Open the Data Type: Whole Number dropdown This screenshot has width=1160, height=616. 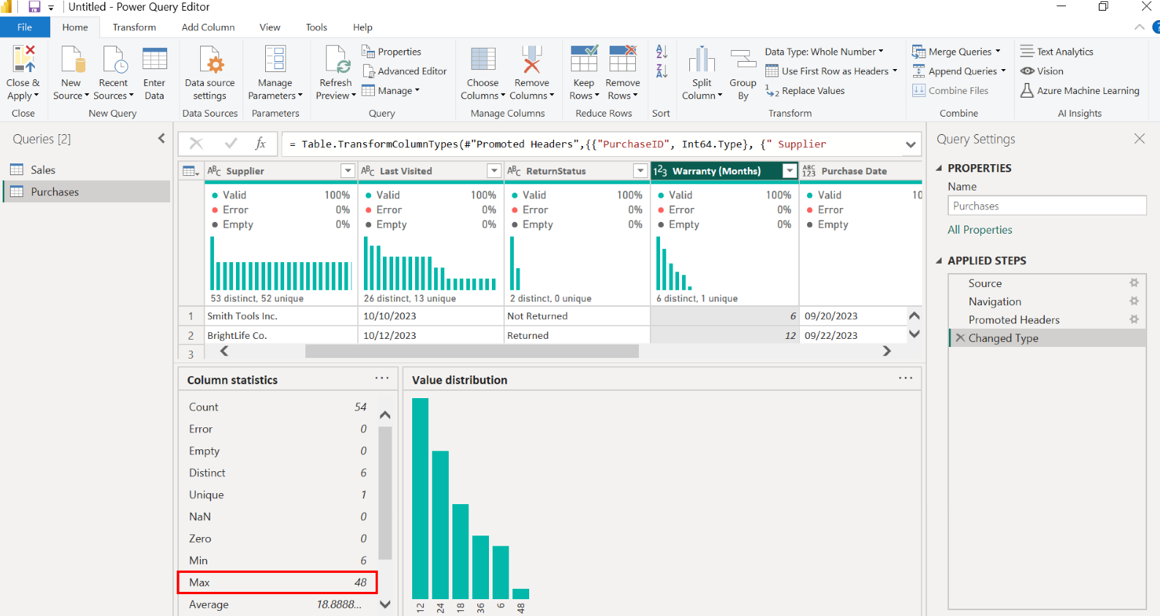click(823, 52)
